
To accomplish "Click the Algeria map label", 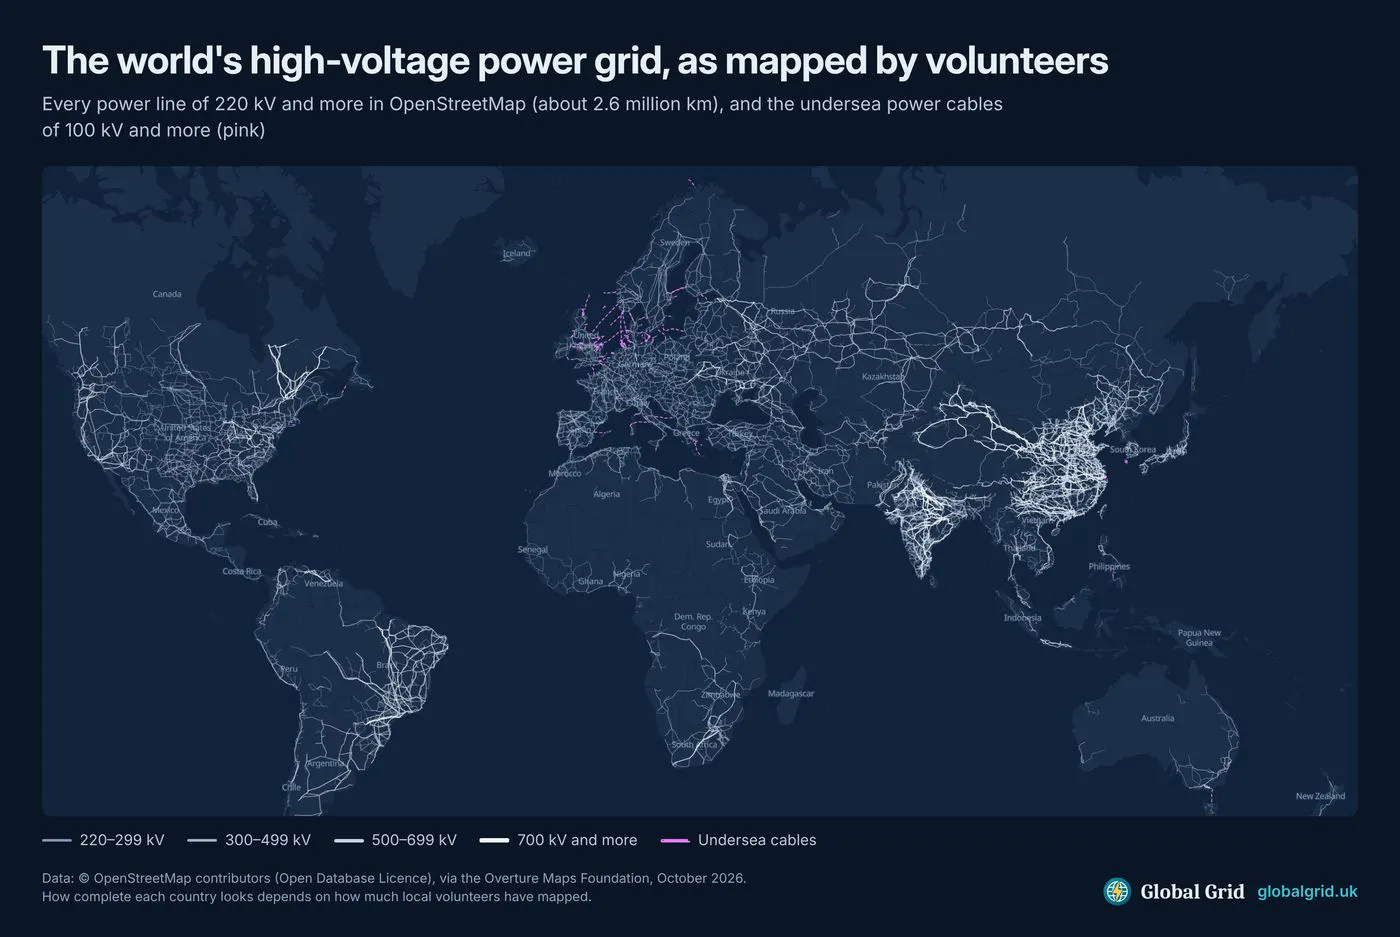I will tap(607, 494).
